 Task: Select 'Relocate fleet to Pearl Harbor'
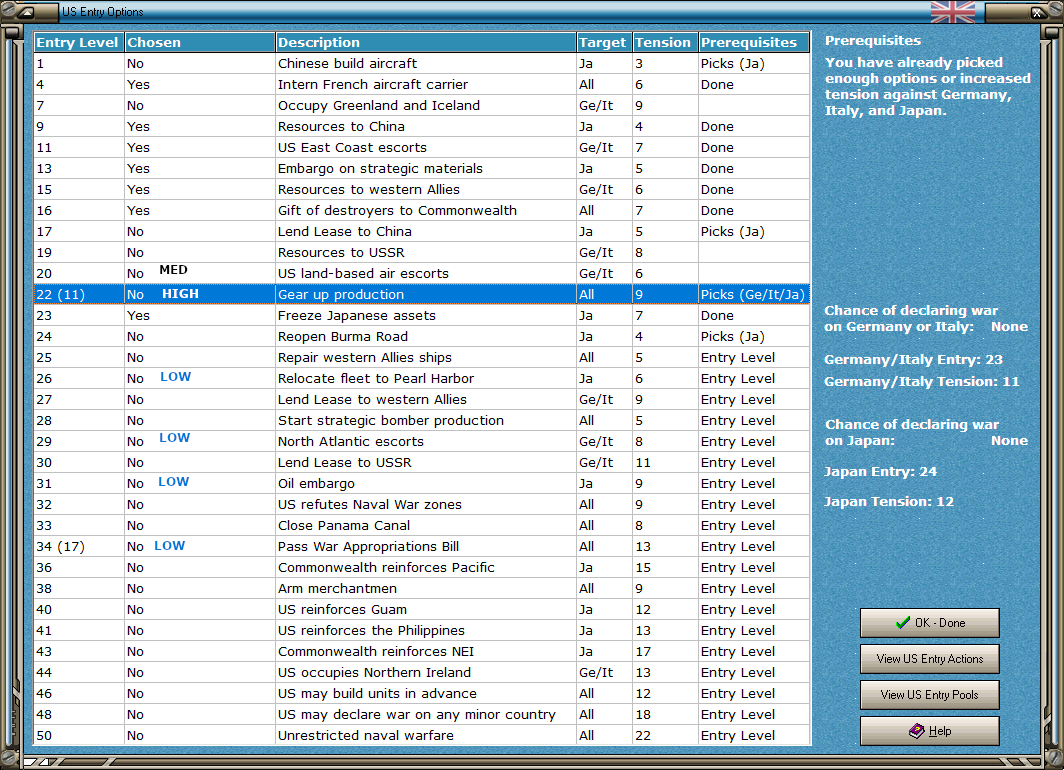point(422,379)
